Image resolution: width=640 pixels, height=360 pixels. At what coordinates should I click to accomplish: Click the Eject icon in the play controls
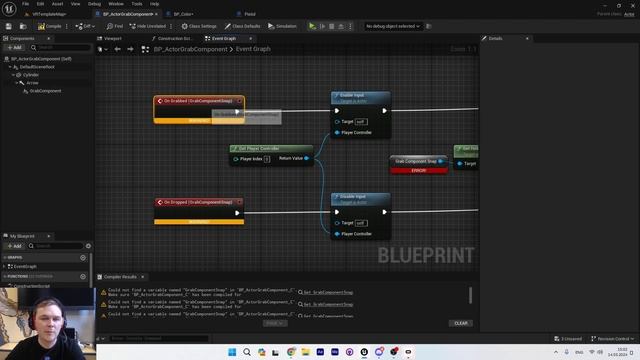(x=341, y=26)
